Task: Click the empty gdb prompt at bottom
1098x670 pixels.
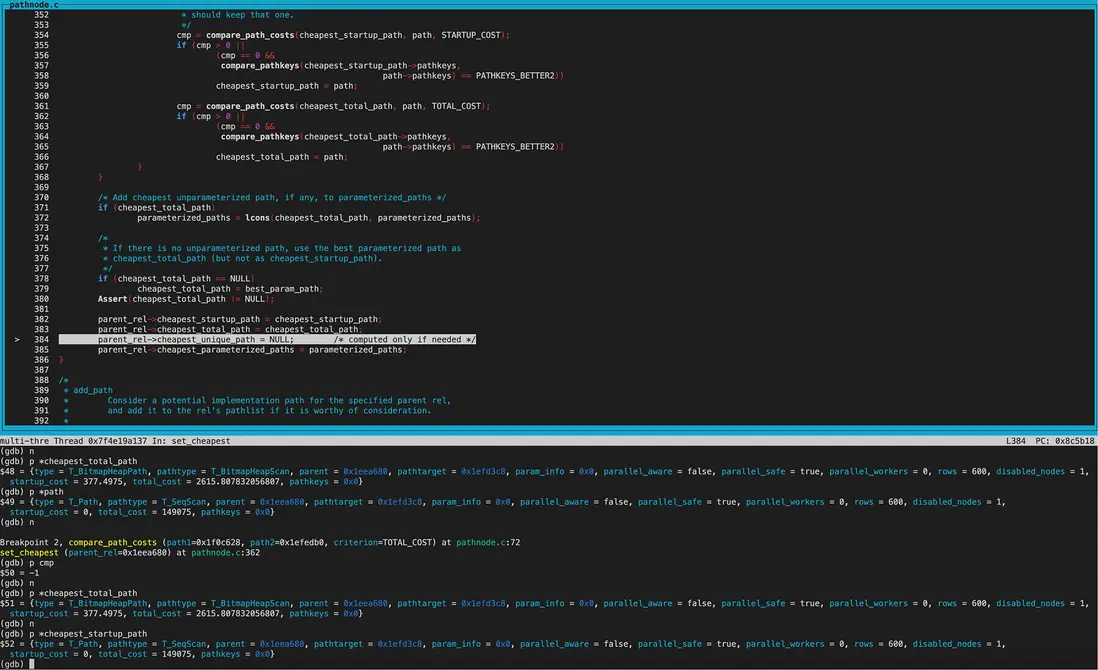Action: point(32,664)
